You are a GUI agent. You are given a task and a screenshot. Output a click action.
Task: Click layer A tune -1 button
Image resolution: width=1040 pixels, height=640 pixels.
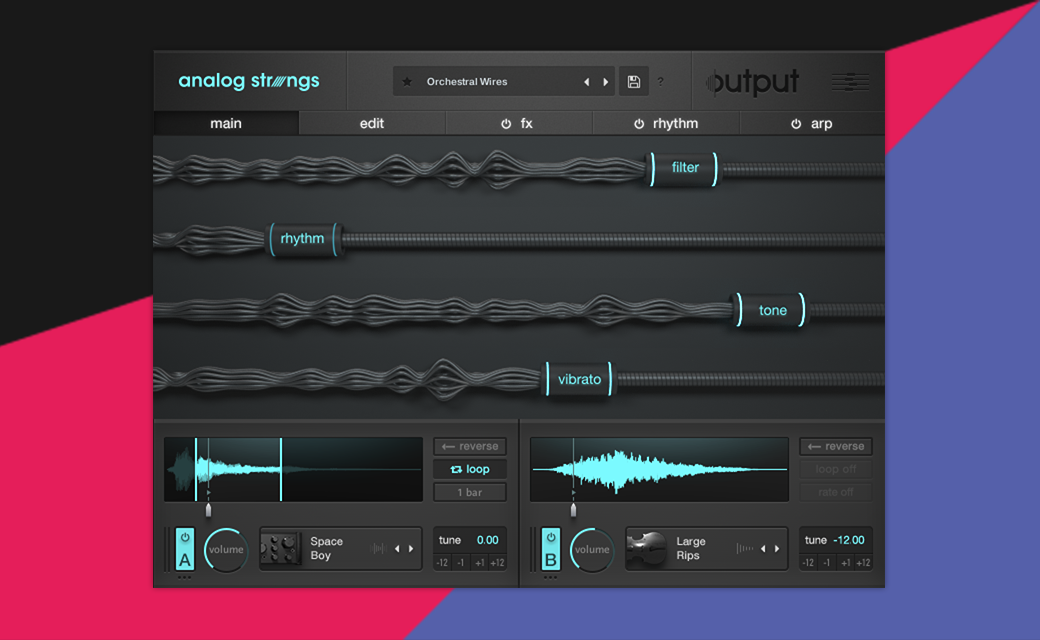460,562
